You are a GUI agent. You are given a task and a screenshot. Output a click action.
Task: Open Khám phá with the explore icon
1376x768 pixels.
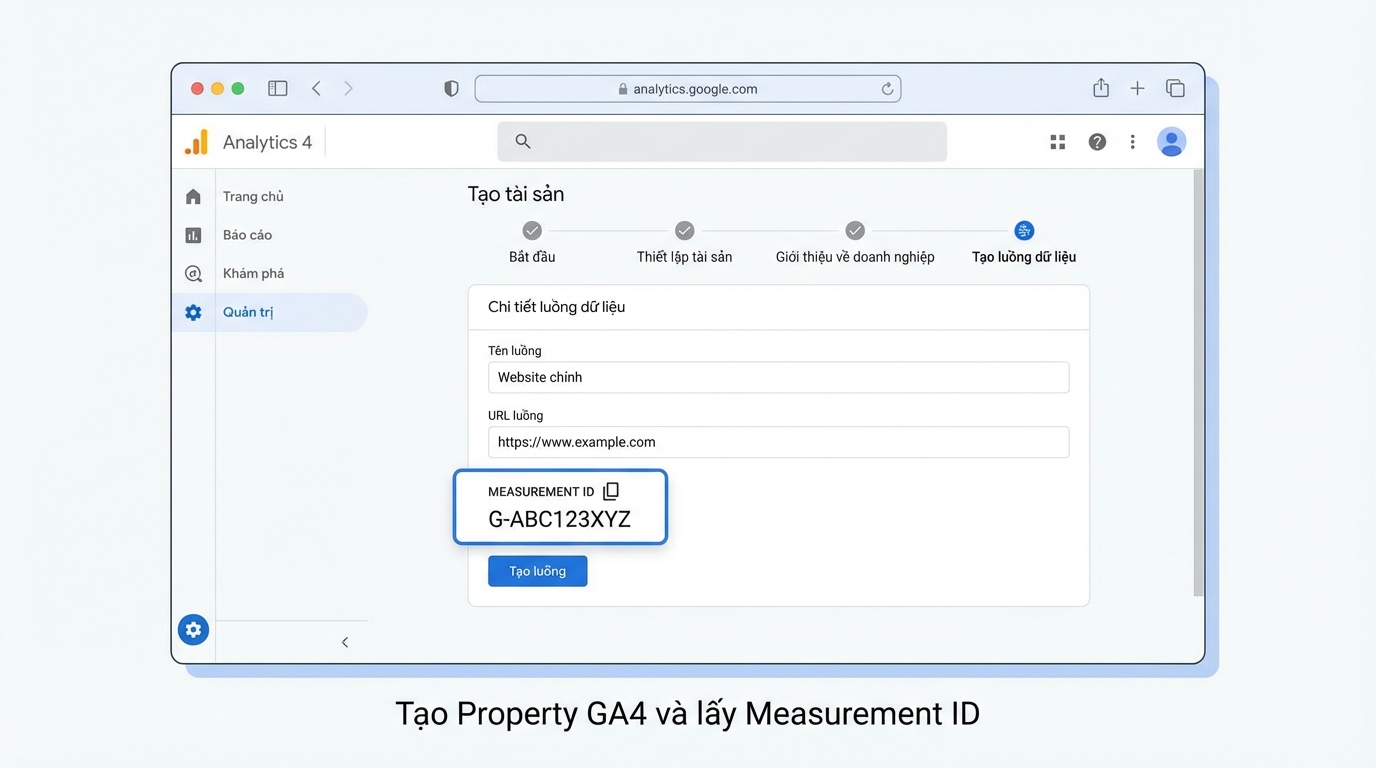click(x=193, y=273)
